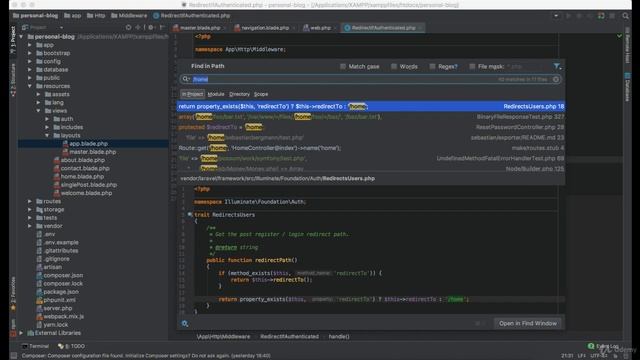This screenshot has height=360, width=640.
Task: Open the Database tool window on right strip
Action: 627,87
